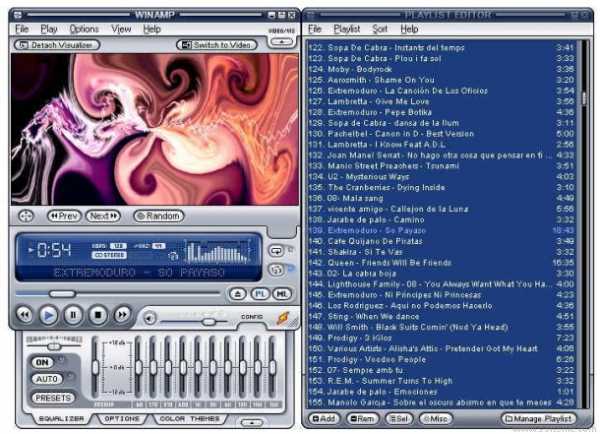Open the Help menu in Playlist Editor

(409, 29)
